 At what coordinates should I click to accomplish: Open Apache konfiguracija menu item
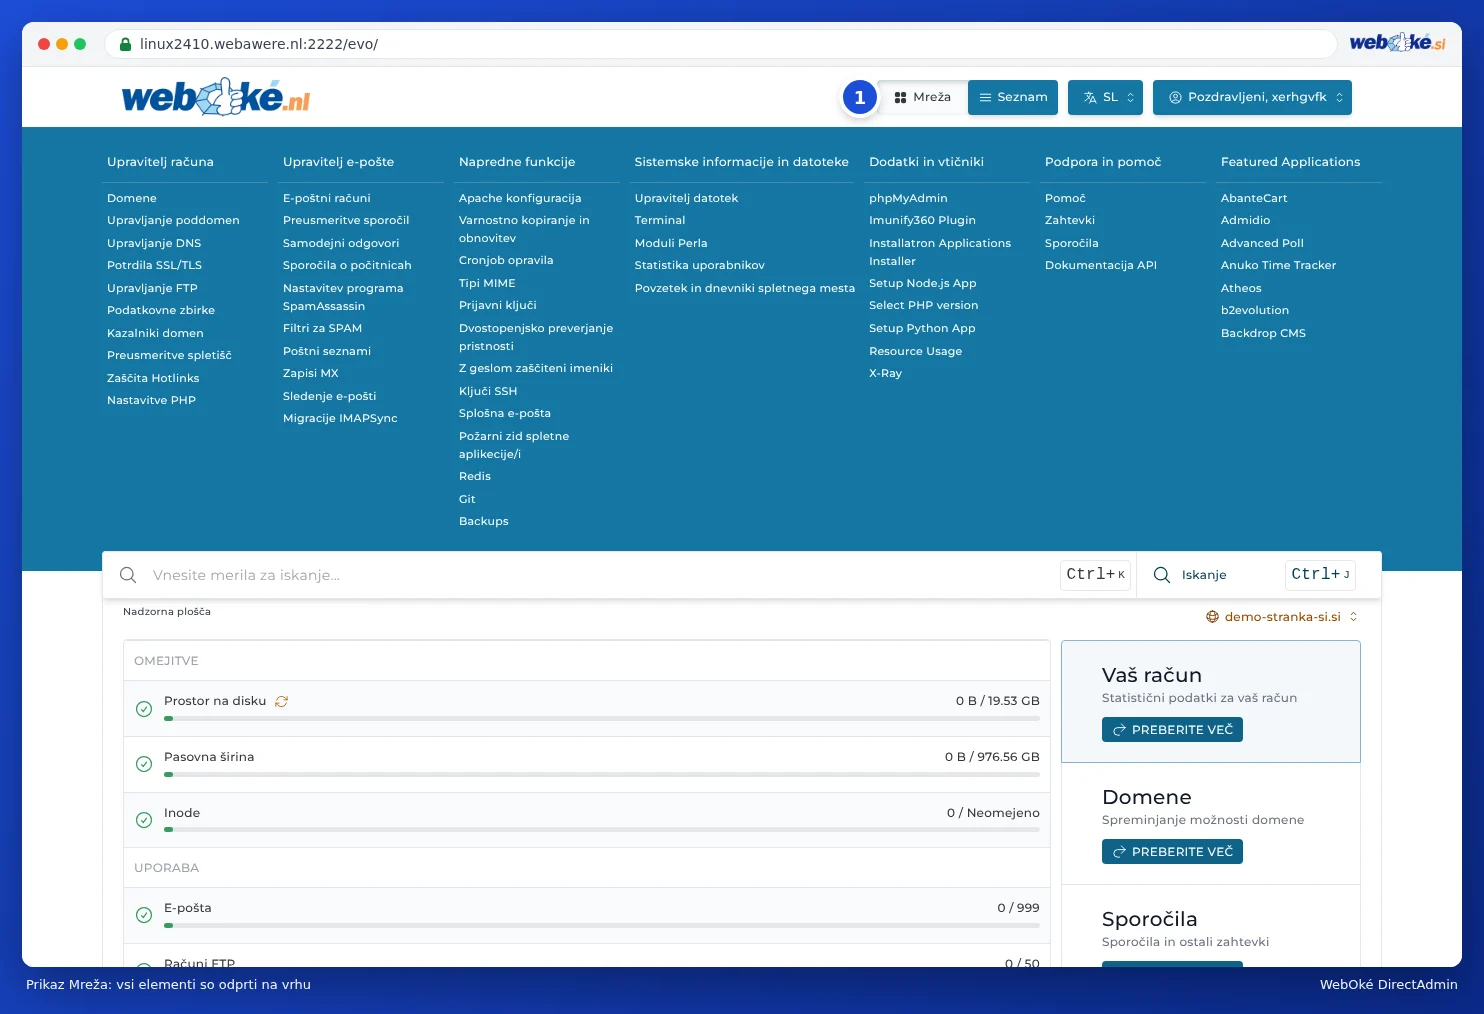click(520, 198)
